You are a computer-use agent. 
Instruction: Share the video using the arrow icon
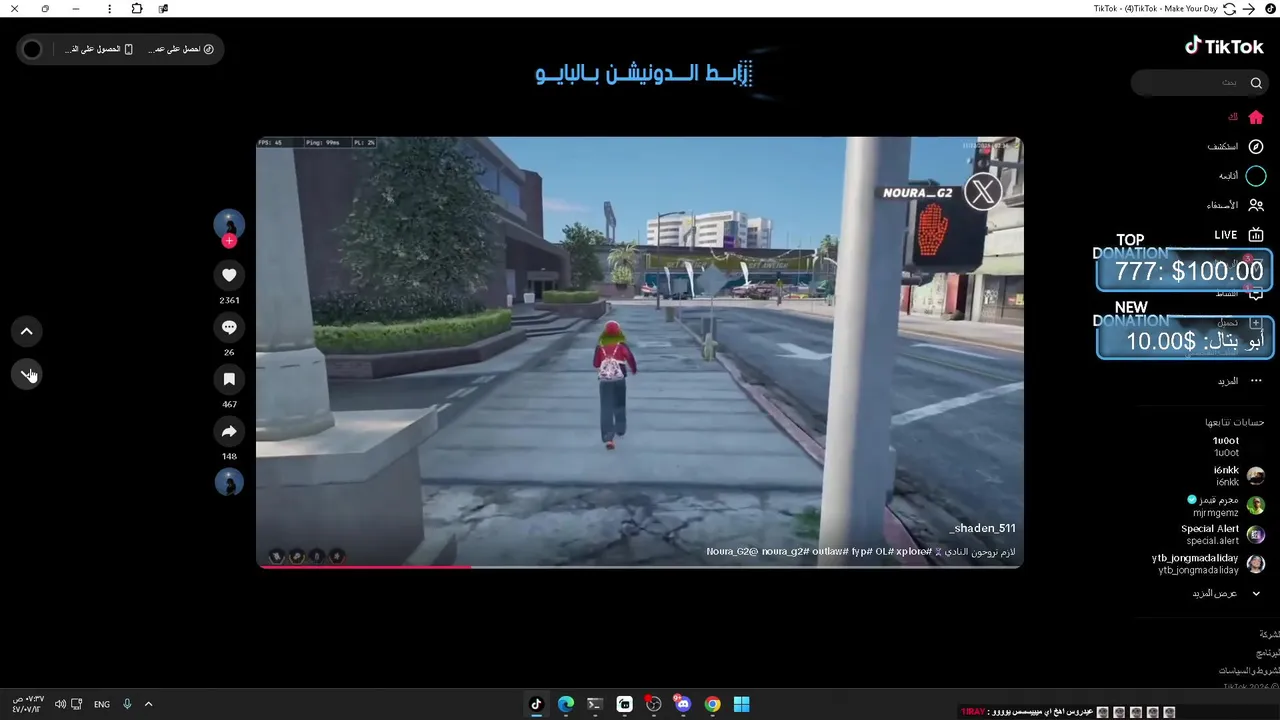click(229, 431)
